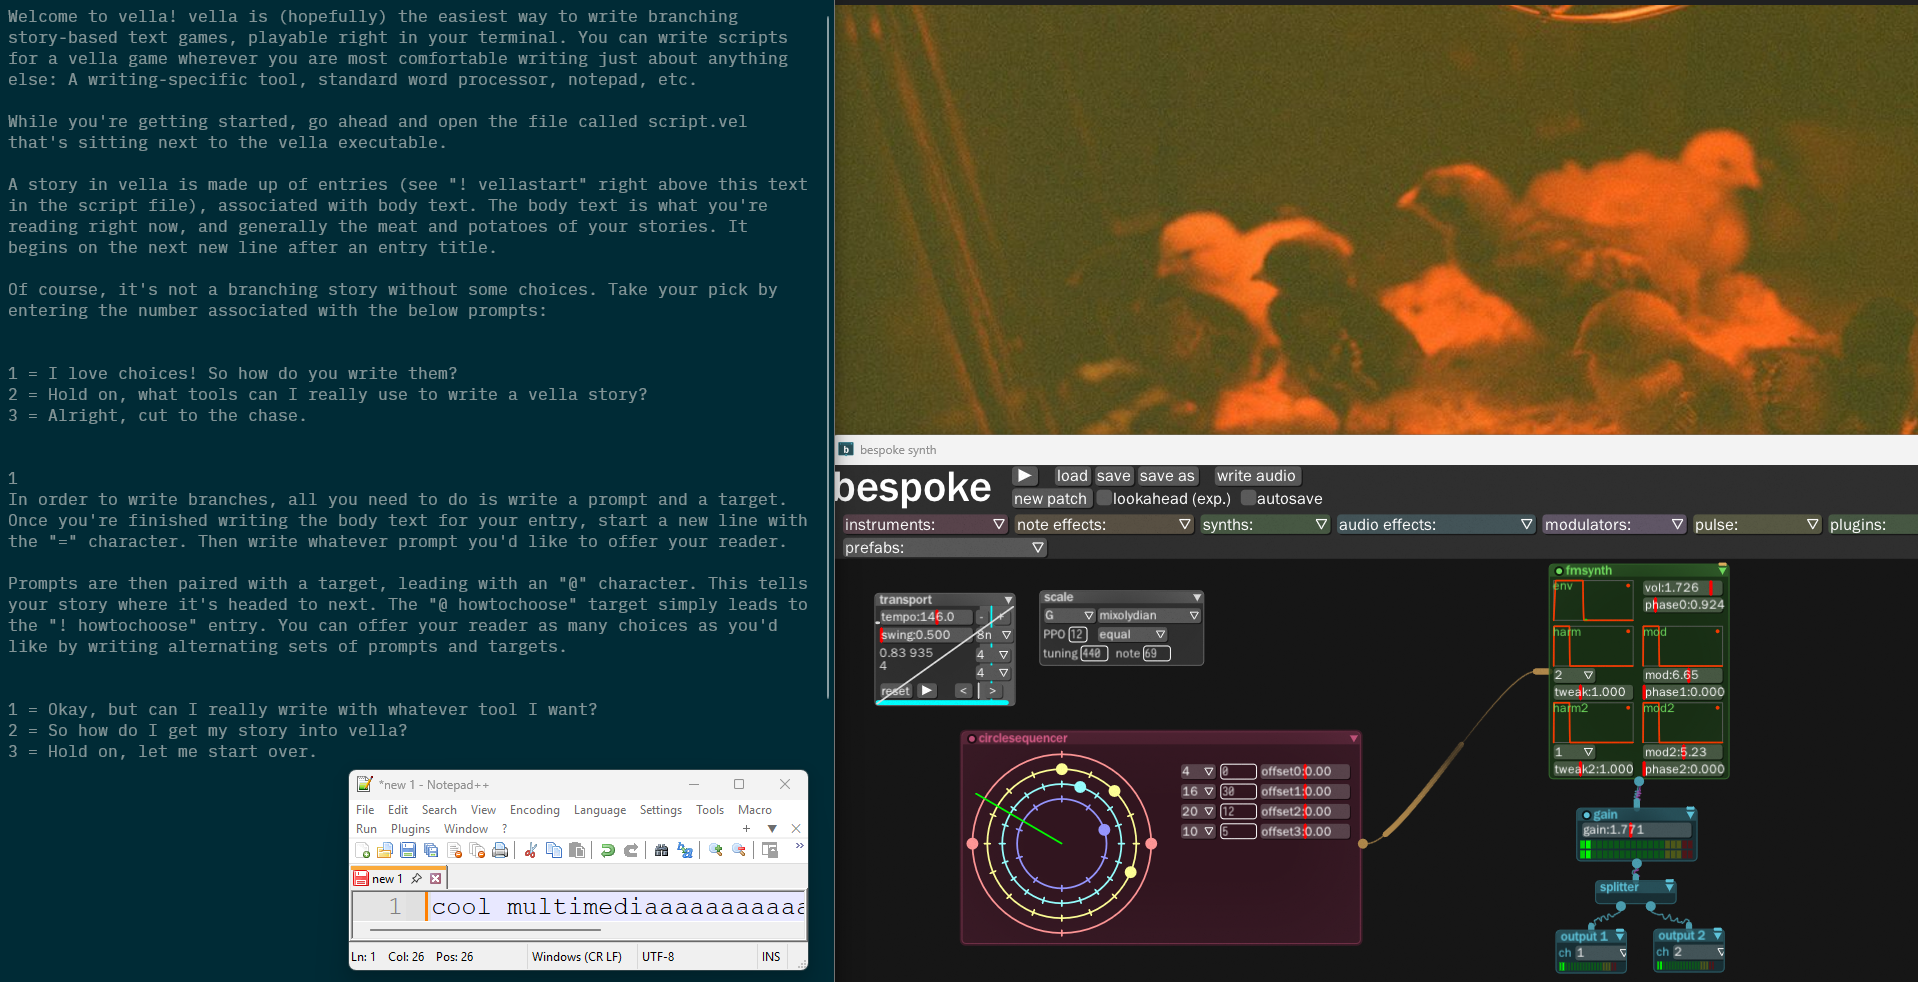Open the synths dropdown in bespoke
This screenshot has width=1918, height=982.
click(1265, 525)
